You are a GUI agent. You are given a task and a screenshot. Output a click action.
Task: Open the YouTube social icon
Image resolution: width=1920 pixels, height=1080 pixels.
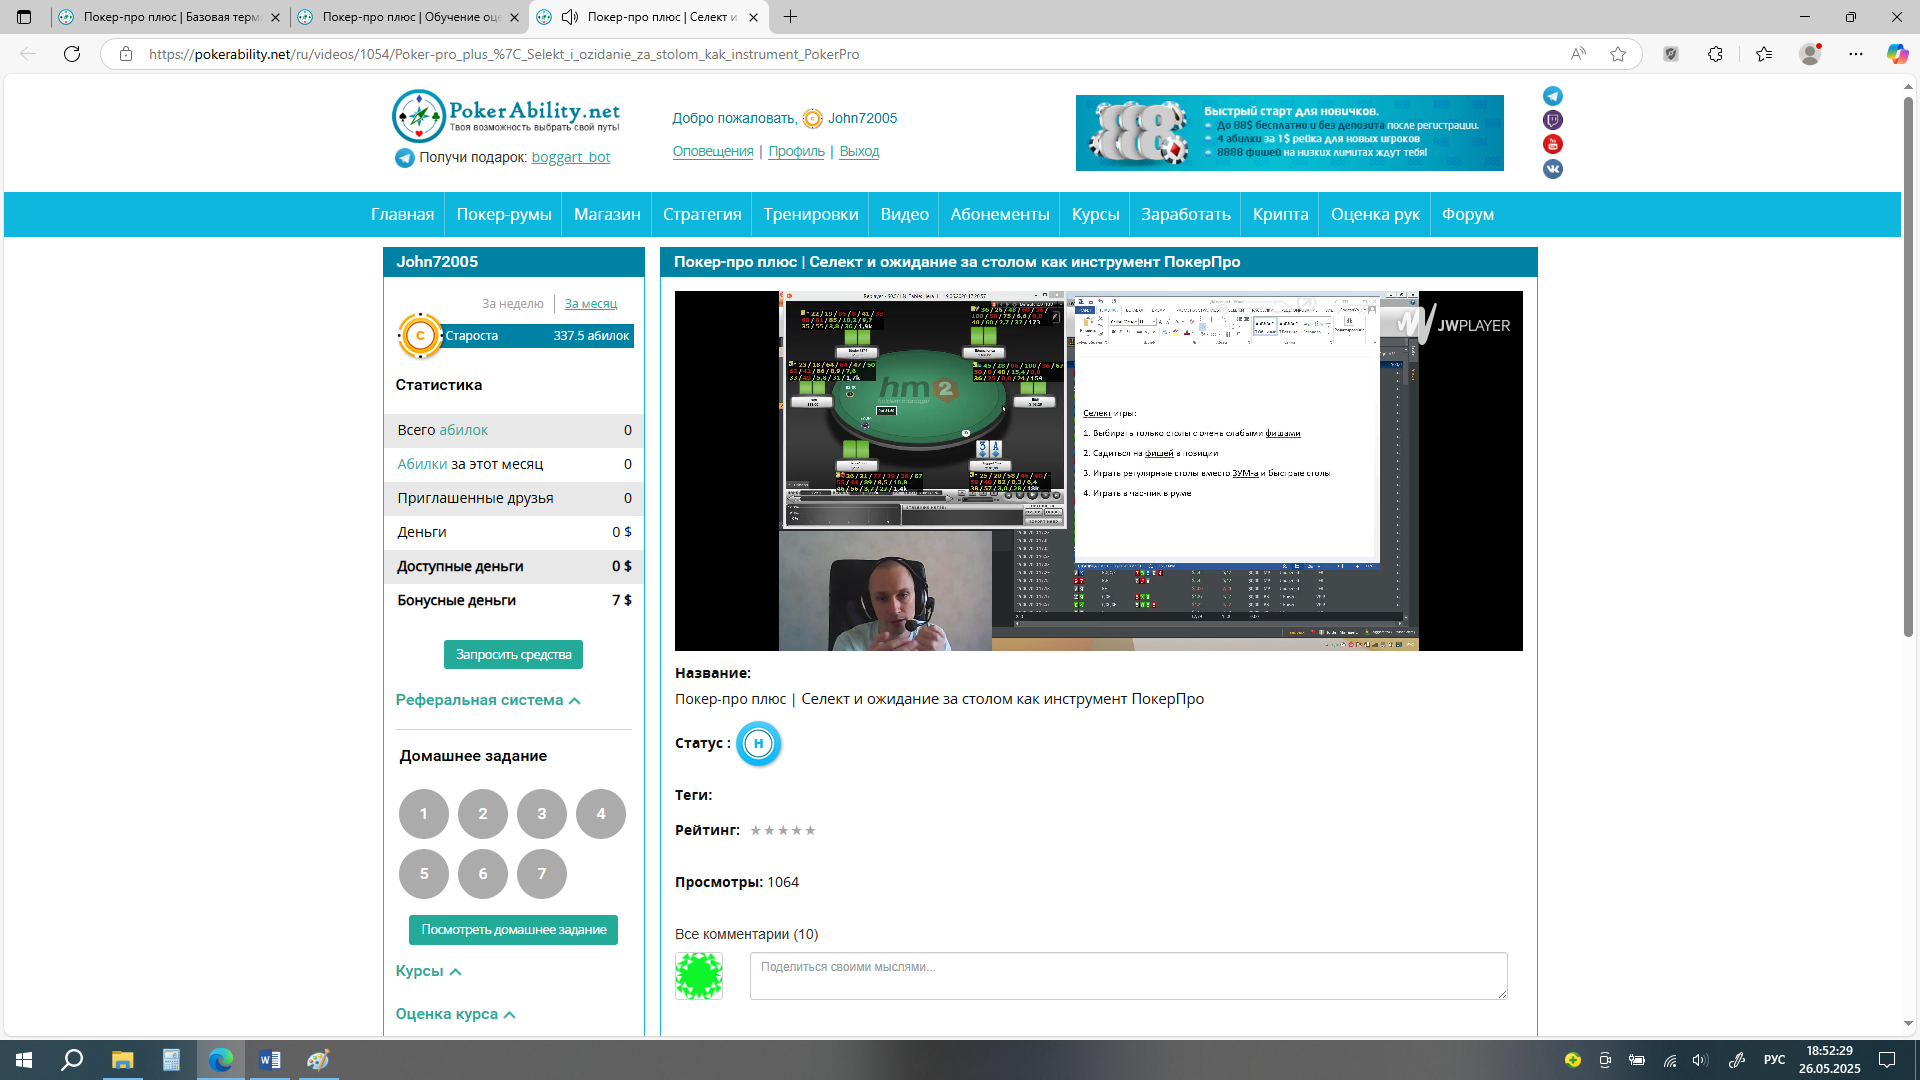pos(1553,144)
